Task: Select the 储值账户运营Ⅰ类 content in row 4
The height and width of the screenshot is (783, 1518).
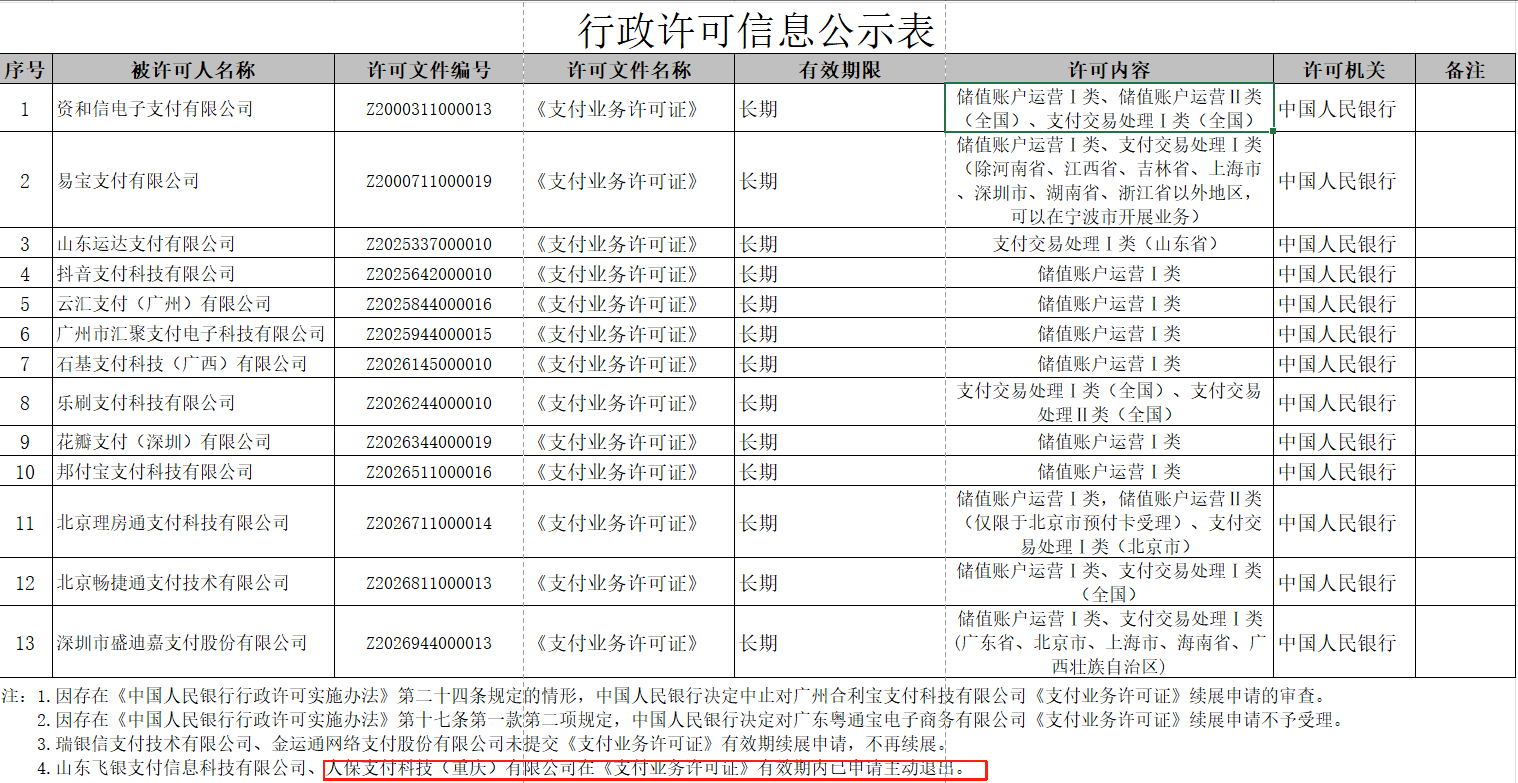Action: pyautogui.click(x=1109, y=272)
